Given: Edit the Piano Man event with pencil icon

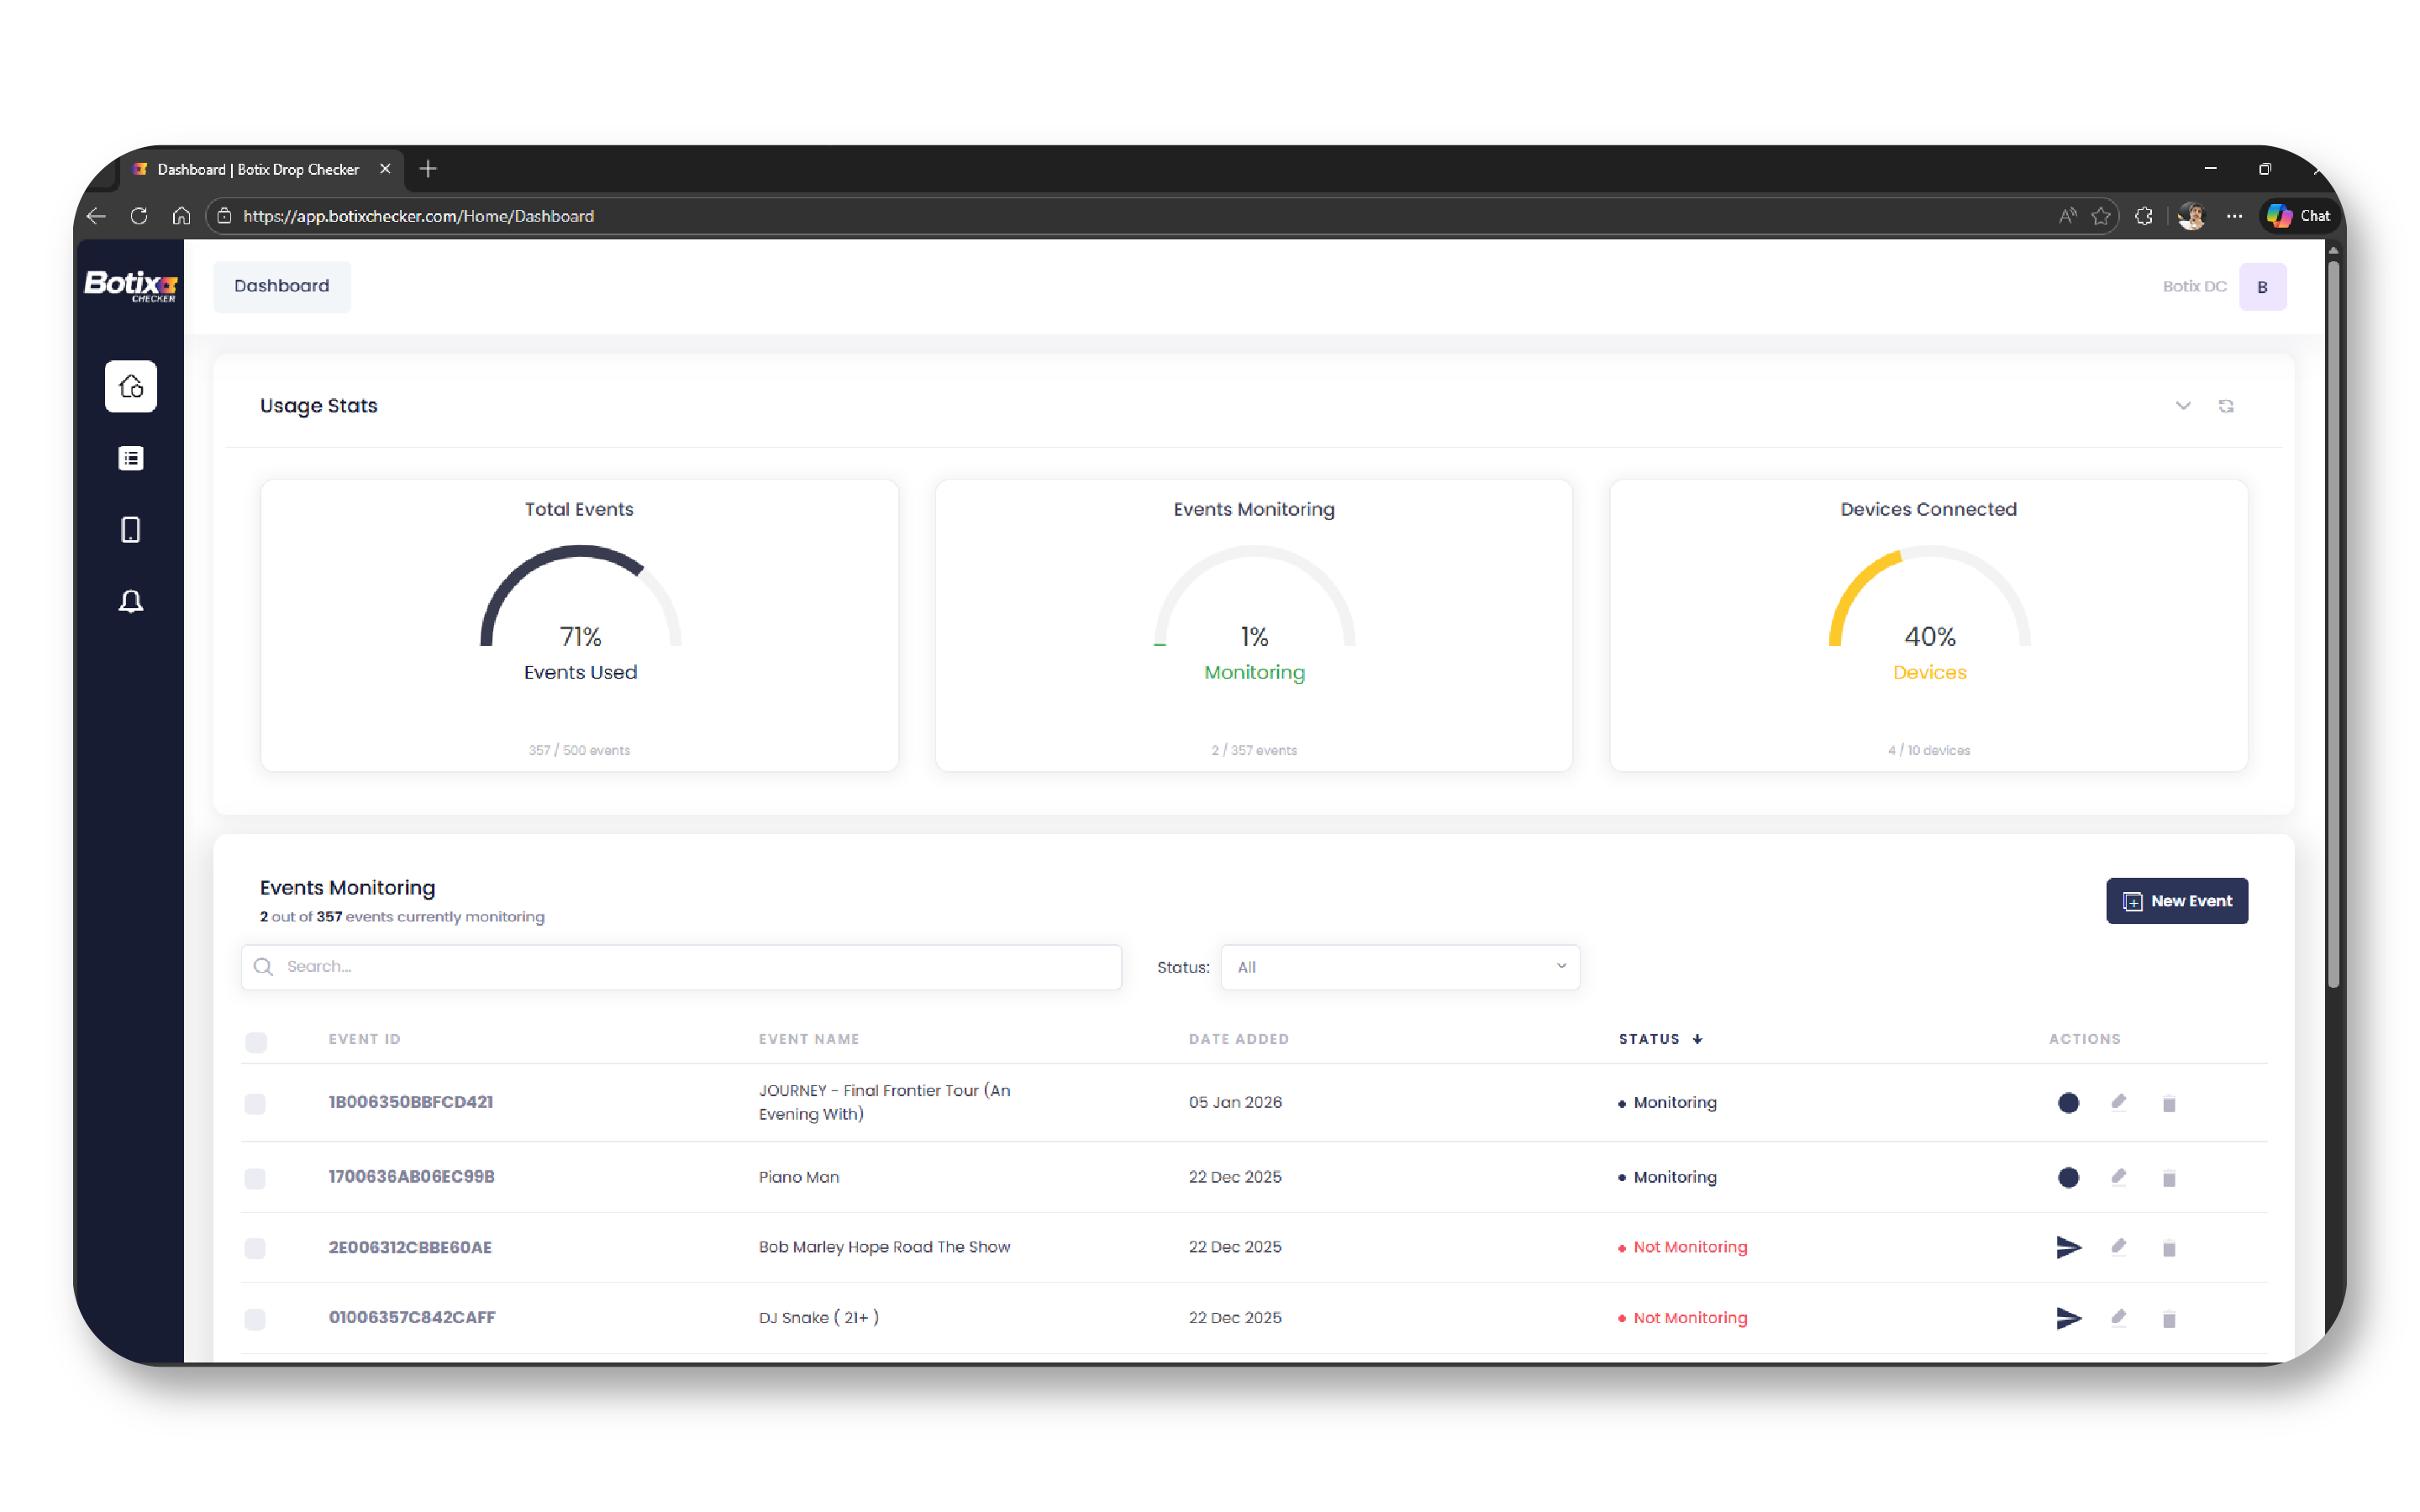Looking at the screenshot, I should pyautogui.click(x=2118, y=1177).
